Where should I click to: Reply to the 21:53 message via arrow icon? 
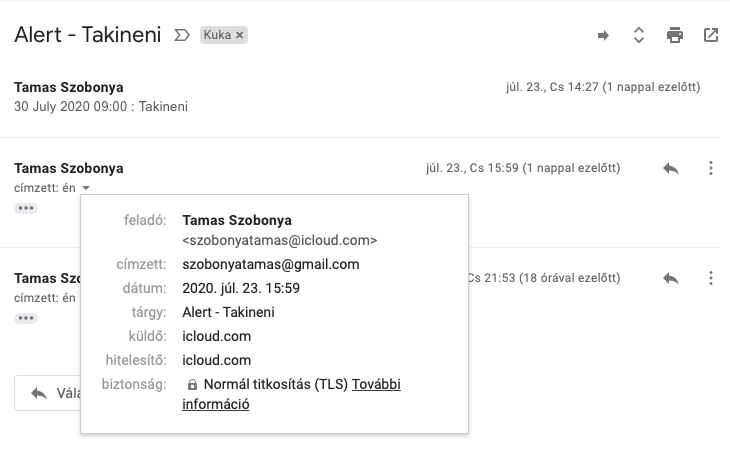click(671, 278)
